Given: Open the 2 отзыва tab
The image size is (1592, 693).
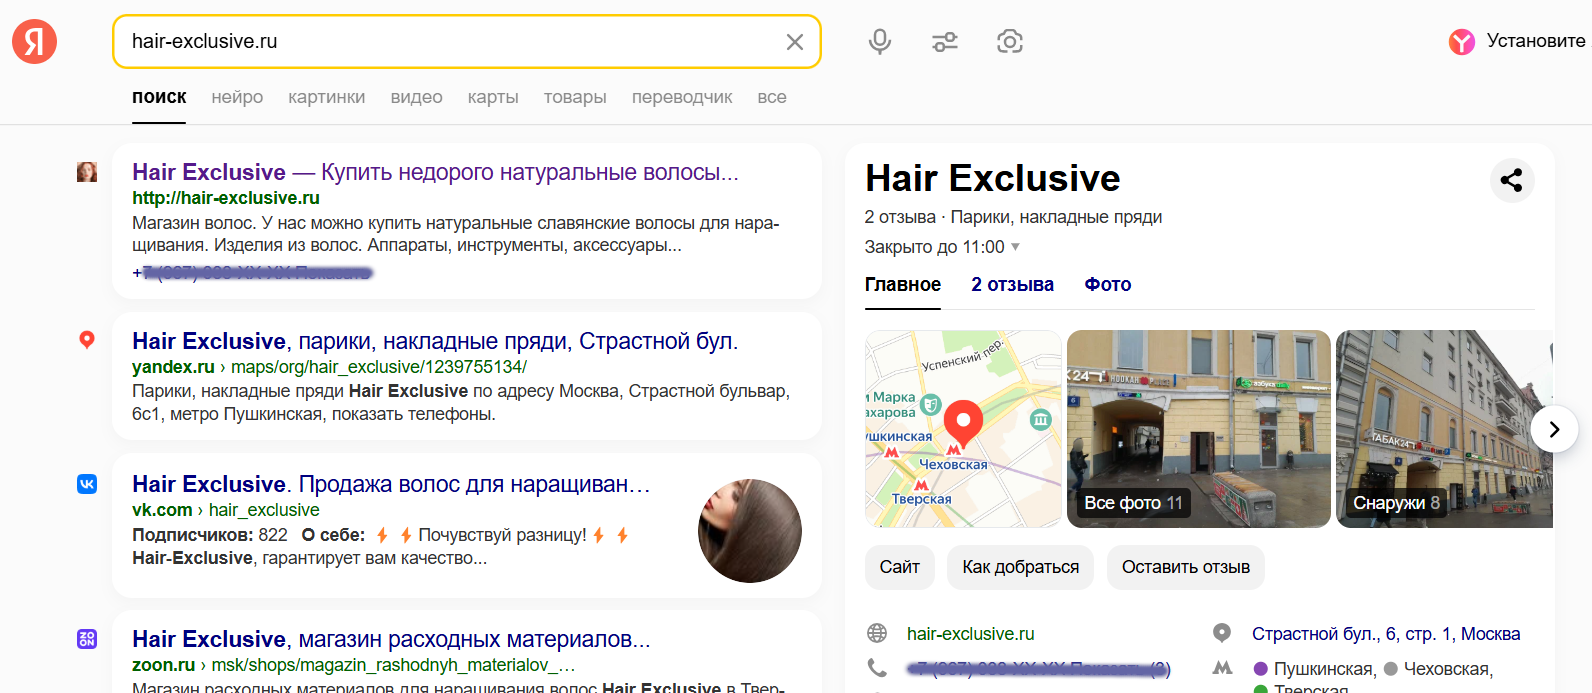Looking at the screenshot, I should click(1012, 285).
